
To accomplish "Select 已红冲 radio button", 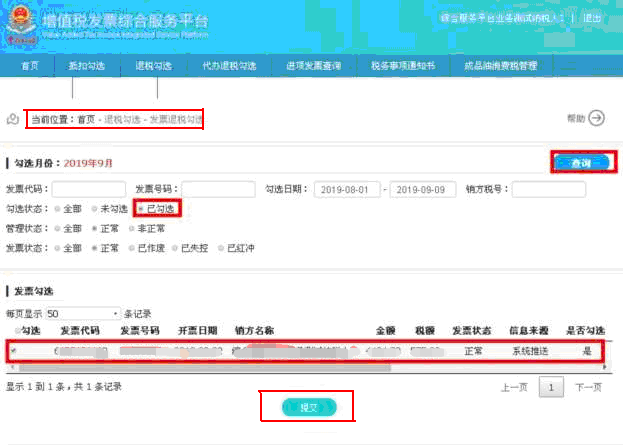I will [221, 248].
